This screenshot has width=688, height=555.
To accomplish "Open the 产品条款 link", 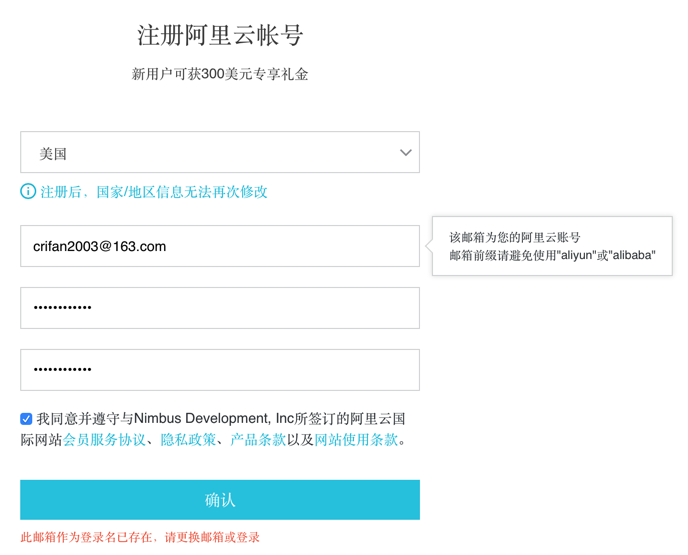I will (258, 439).
